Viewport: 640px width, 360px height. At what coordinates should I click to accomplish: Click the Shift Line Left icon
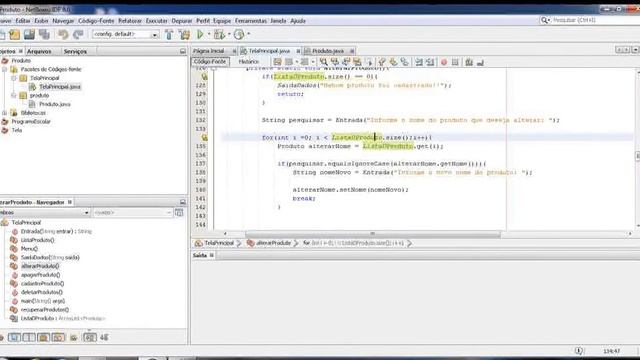(x=419, y=62)
